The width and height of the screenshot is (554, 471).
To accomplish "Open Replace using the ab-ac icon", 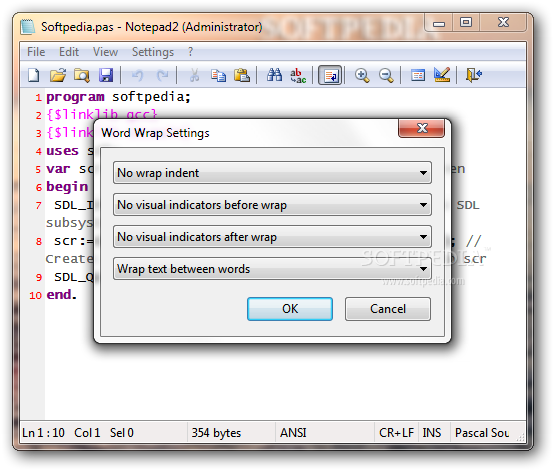I will click(x=298, y=75).
